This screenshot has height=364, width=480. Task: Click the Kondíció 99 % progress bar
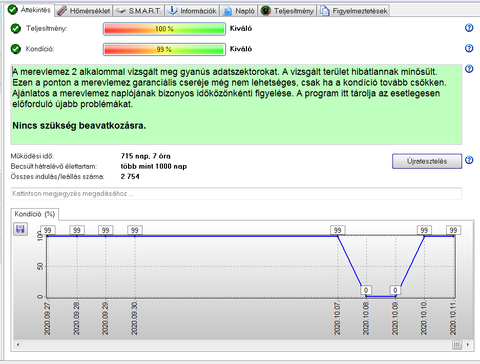pyautogui.click(x=164, y=49)
